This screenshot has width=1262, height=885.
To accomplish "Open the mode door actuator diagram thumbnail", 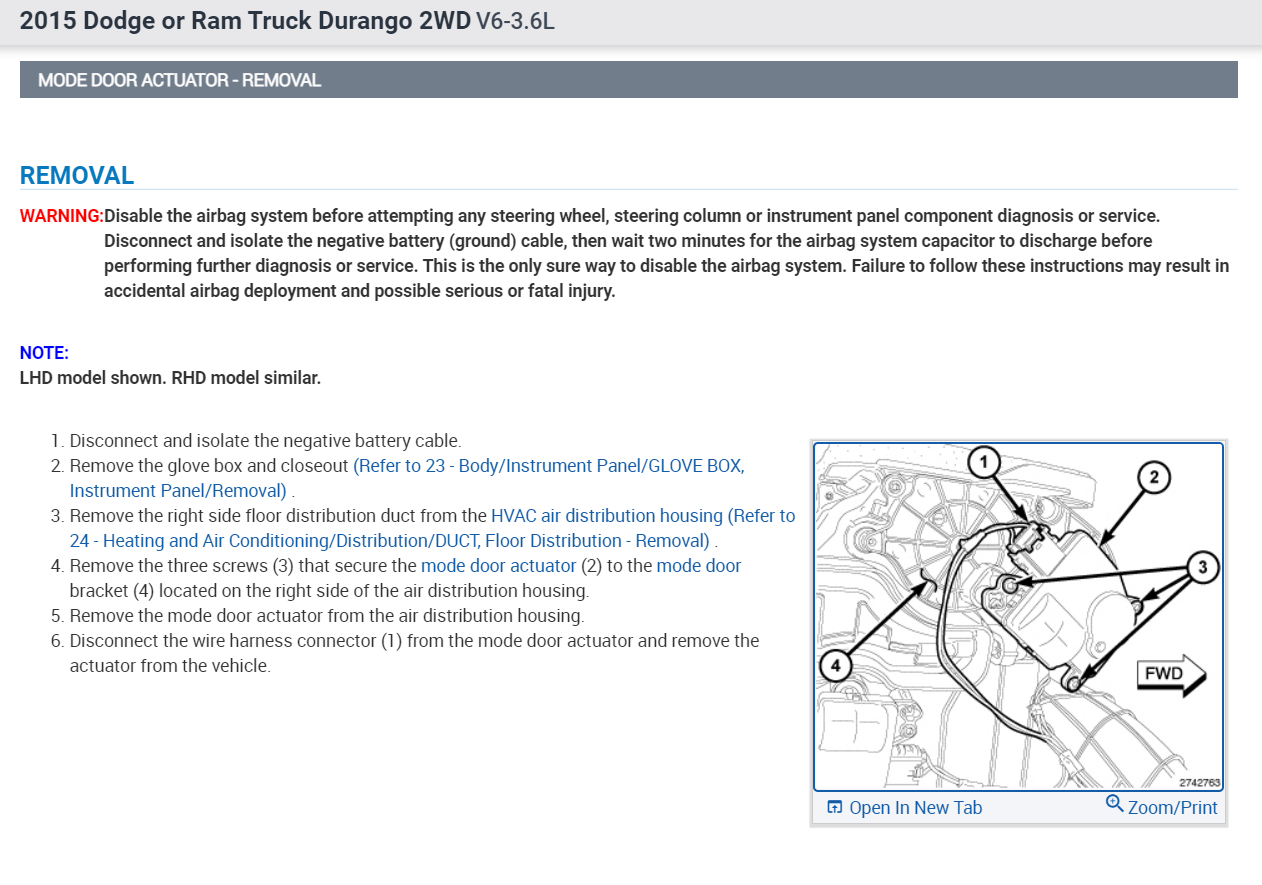I will 1018,617.
